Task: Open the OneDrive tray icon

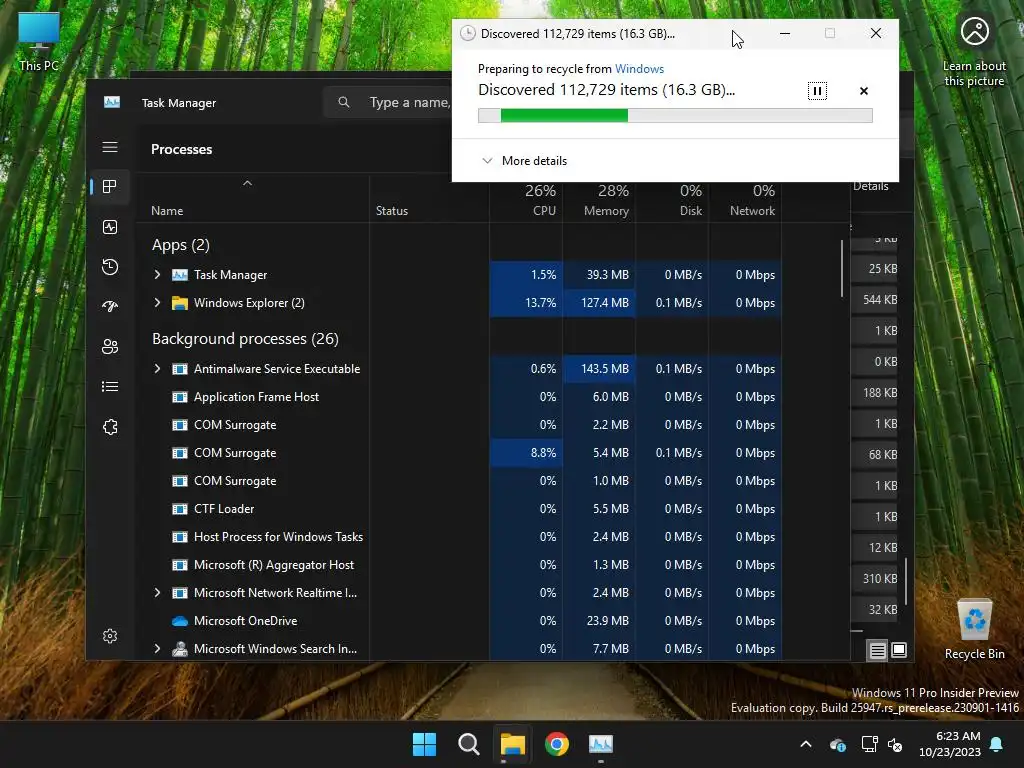Action: tap(838, 744)
